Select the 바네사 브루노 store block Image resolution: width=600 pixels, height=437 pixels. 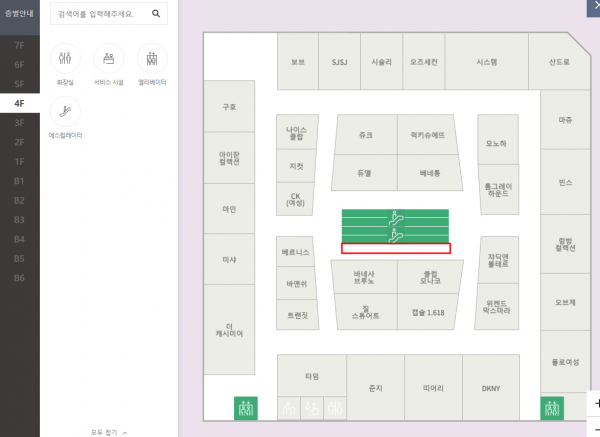pos(364,277)
